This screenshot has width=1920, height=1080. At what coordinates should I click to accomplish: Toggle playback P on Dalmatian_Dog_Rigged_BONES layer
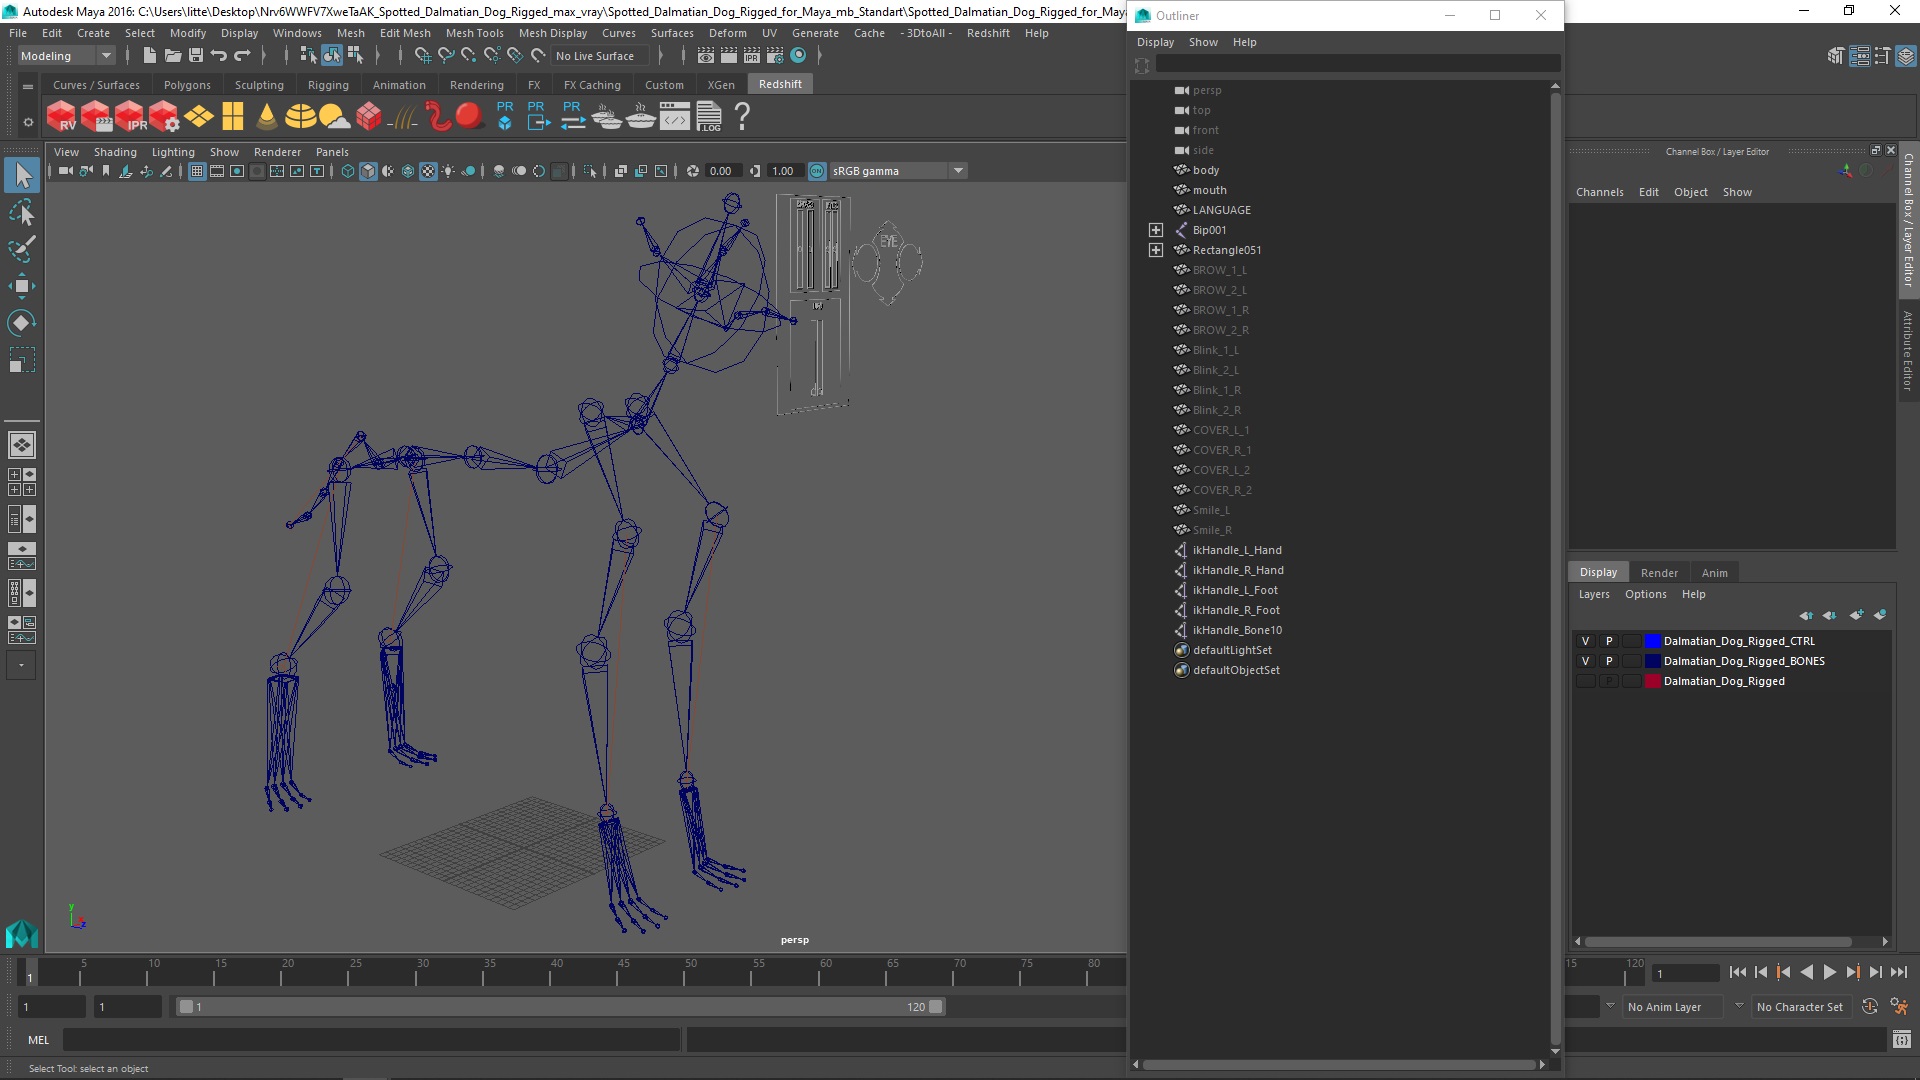point(1609,661)
